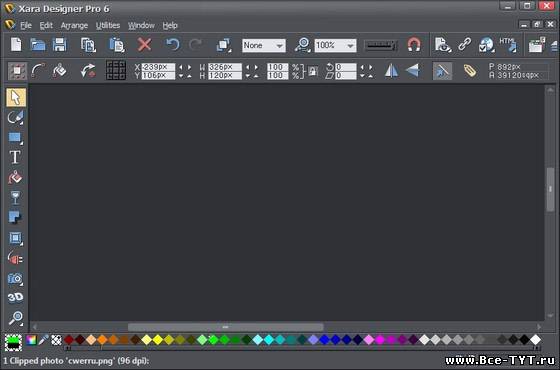
Task: Save the document with the floppy disk icon
Action: click(x=60, y=45)
